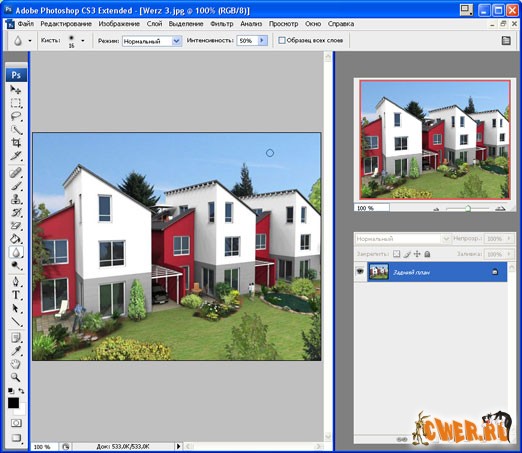Toggle lock transparent pixels in layers panel
The width and height of the screenshot is (522, 453).
(x=396, y=254)
